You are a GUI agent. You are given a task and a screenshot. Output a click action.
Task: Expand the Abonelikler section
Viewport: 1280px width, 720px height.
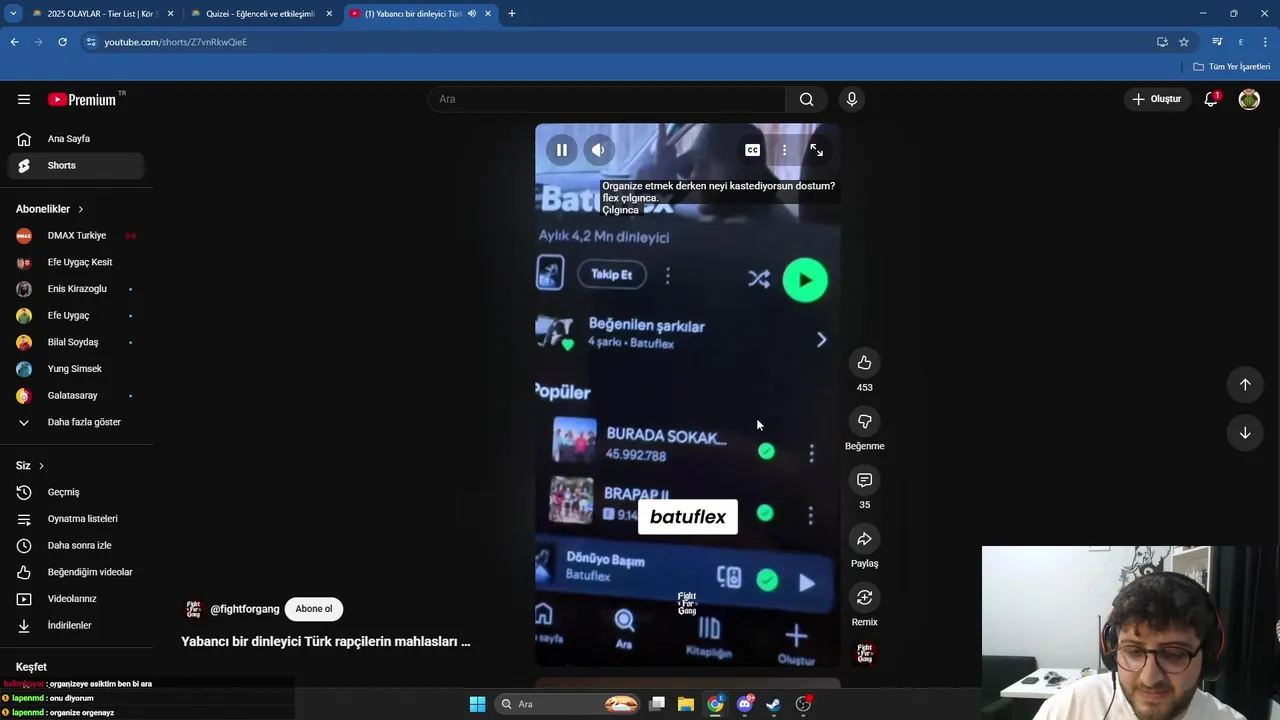50,209
